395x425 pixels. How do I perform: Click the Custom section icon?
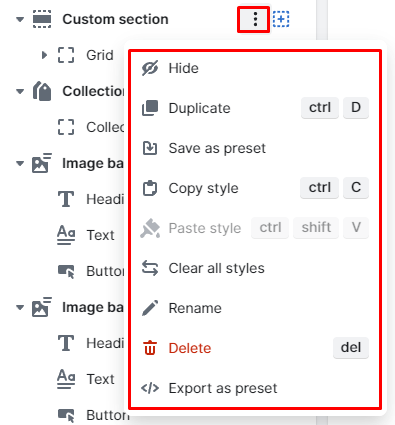(42, 19)
